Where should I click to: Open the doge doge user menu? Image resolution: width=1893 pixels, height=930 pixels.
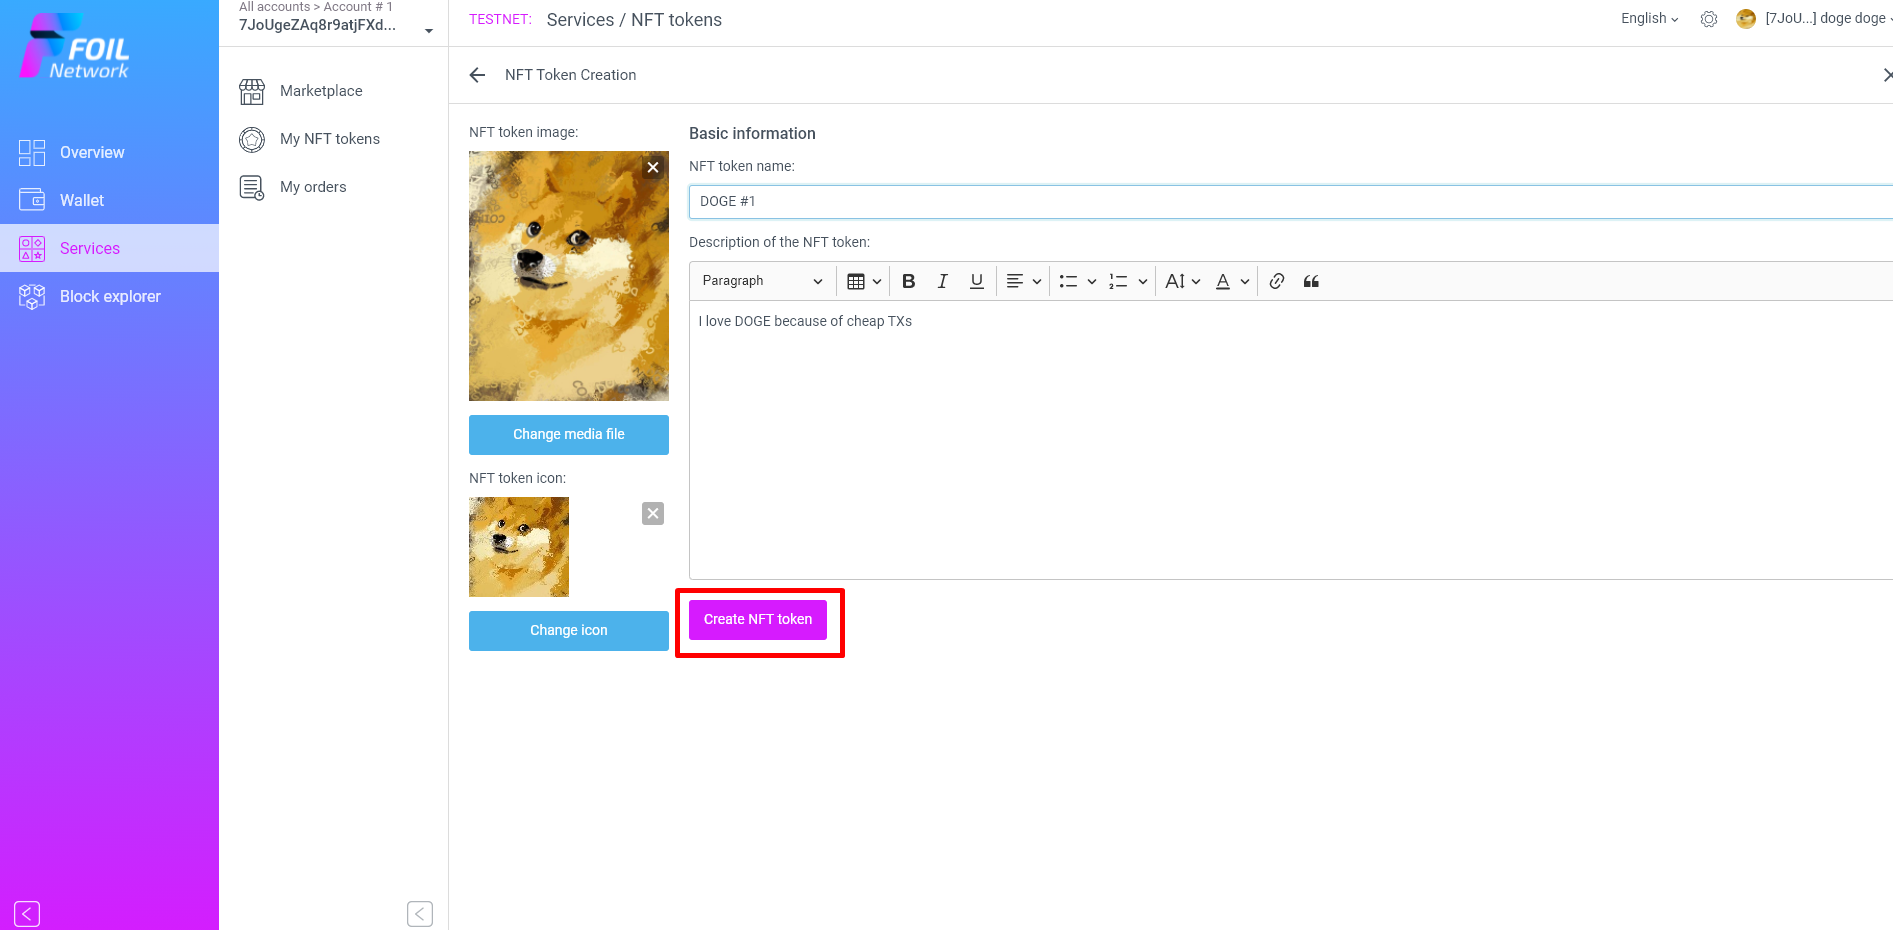pyautogui.click(x=1828, y=19)
